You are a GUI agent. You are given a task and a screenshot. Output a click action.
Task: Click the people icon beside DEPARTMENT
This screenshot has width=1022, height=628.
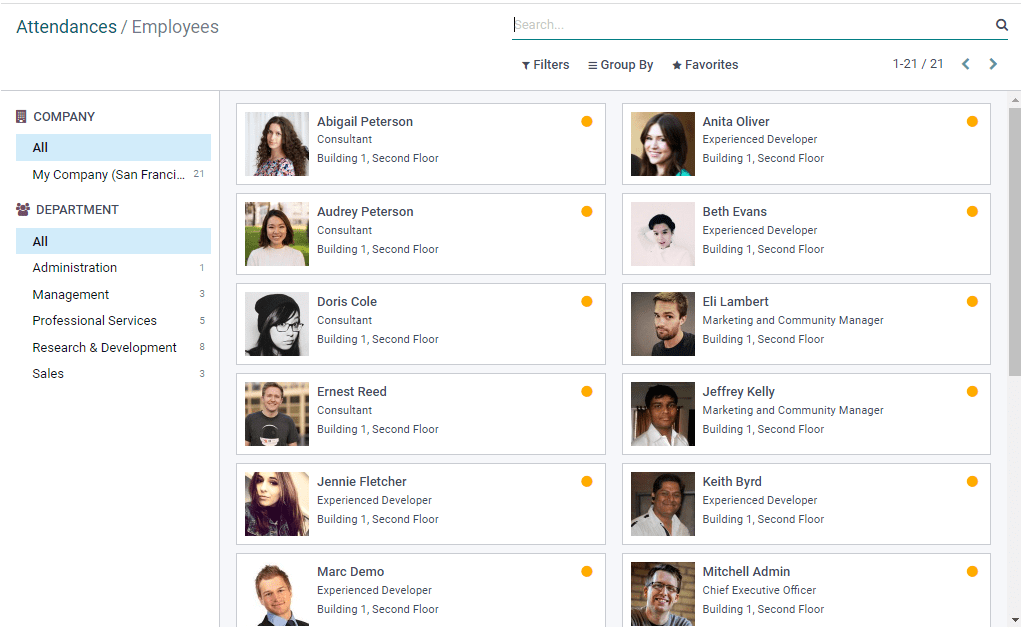pyautogui.click(x=20, y=209)
